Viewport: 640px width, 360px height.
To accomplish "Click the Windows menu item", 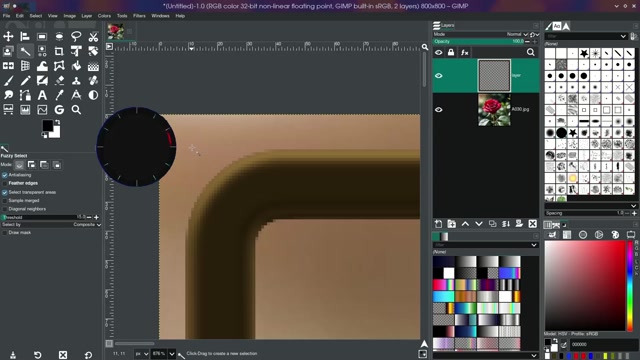I will (160, 16).
